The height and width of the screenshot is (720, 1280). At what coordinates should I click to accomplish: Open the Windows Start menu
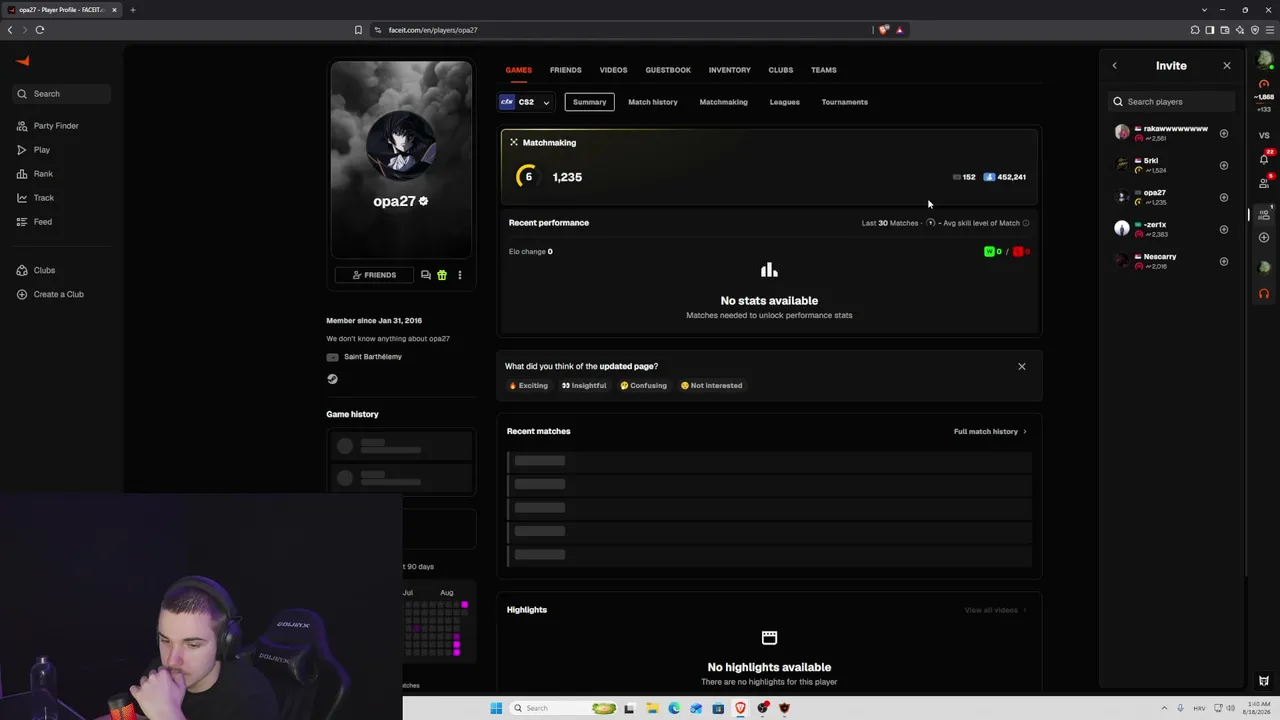click(496, 708)
